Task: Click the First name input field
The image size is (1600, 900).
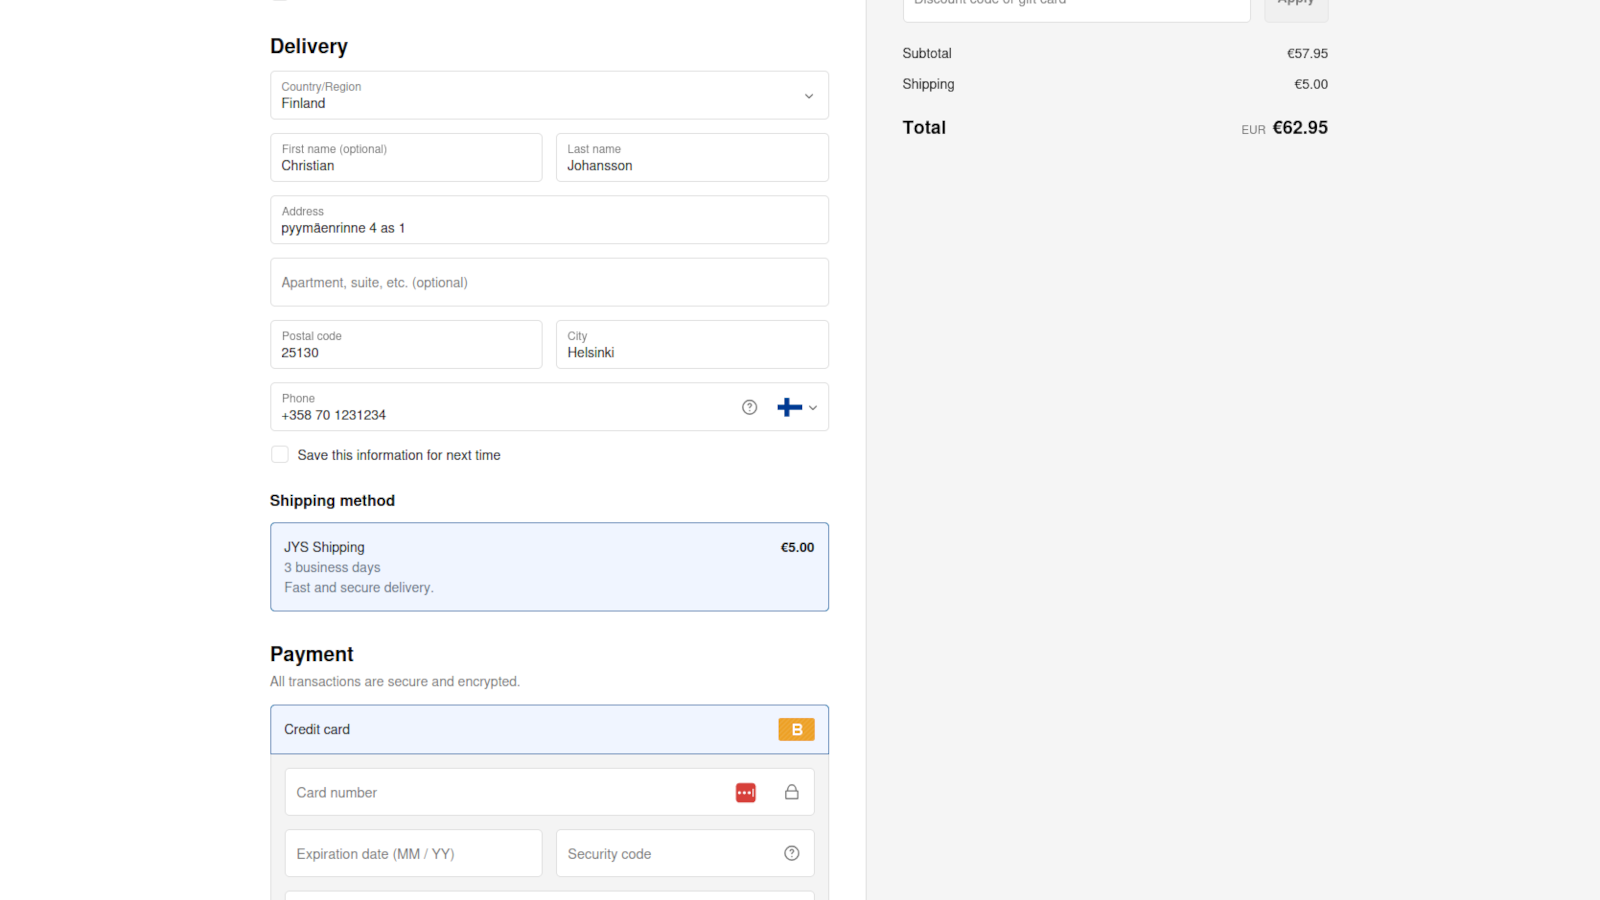Action: coord(406,158)
